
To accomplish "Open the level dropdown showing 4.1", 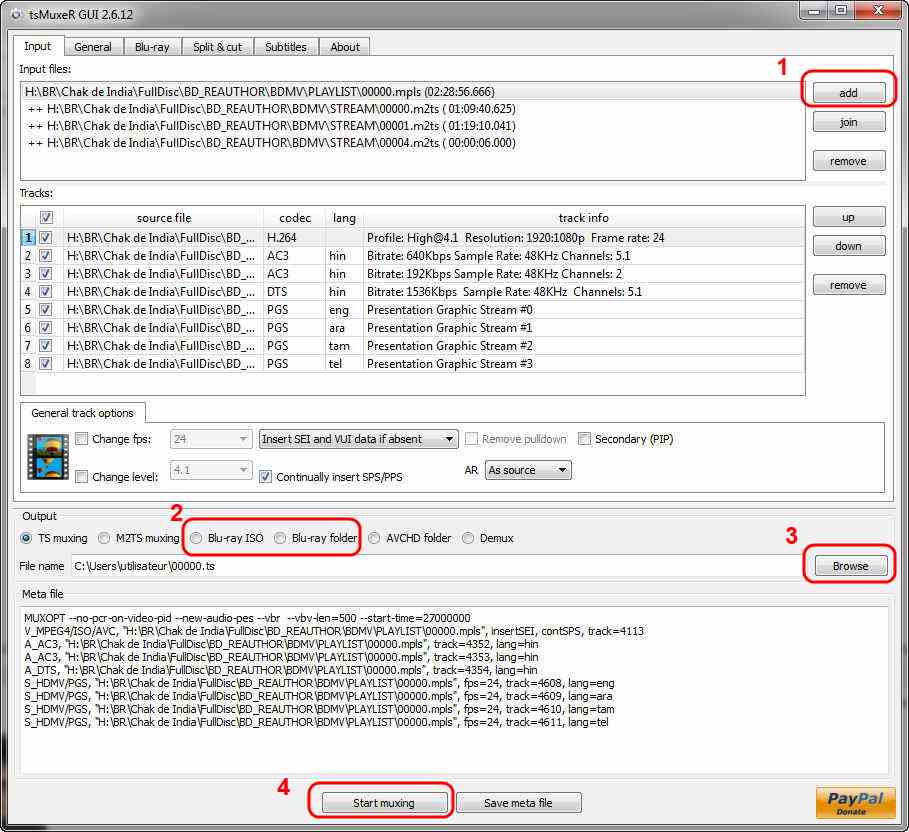I will [x=211, y=470].
